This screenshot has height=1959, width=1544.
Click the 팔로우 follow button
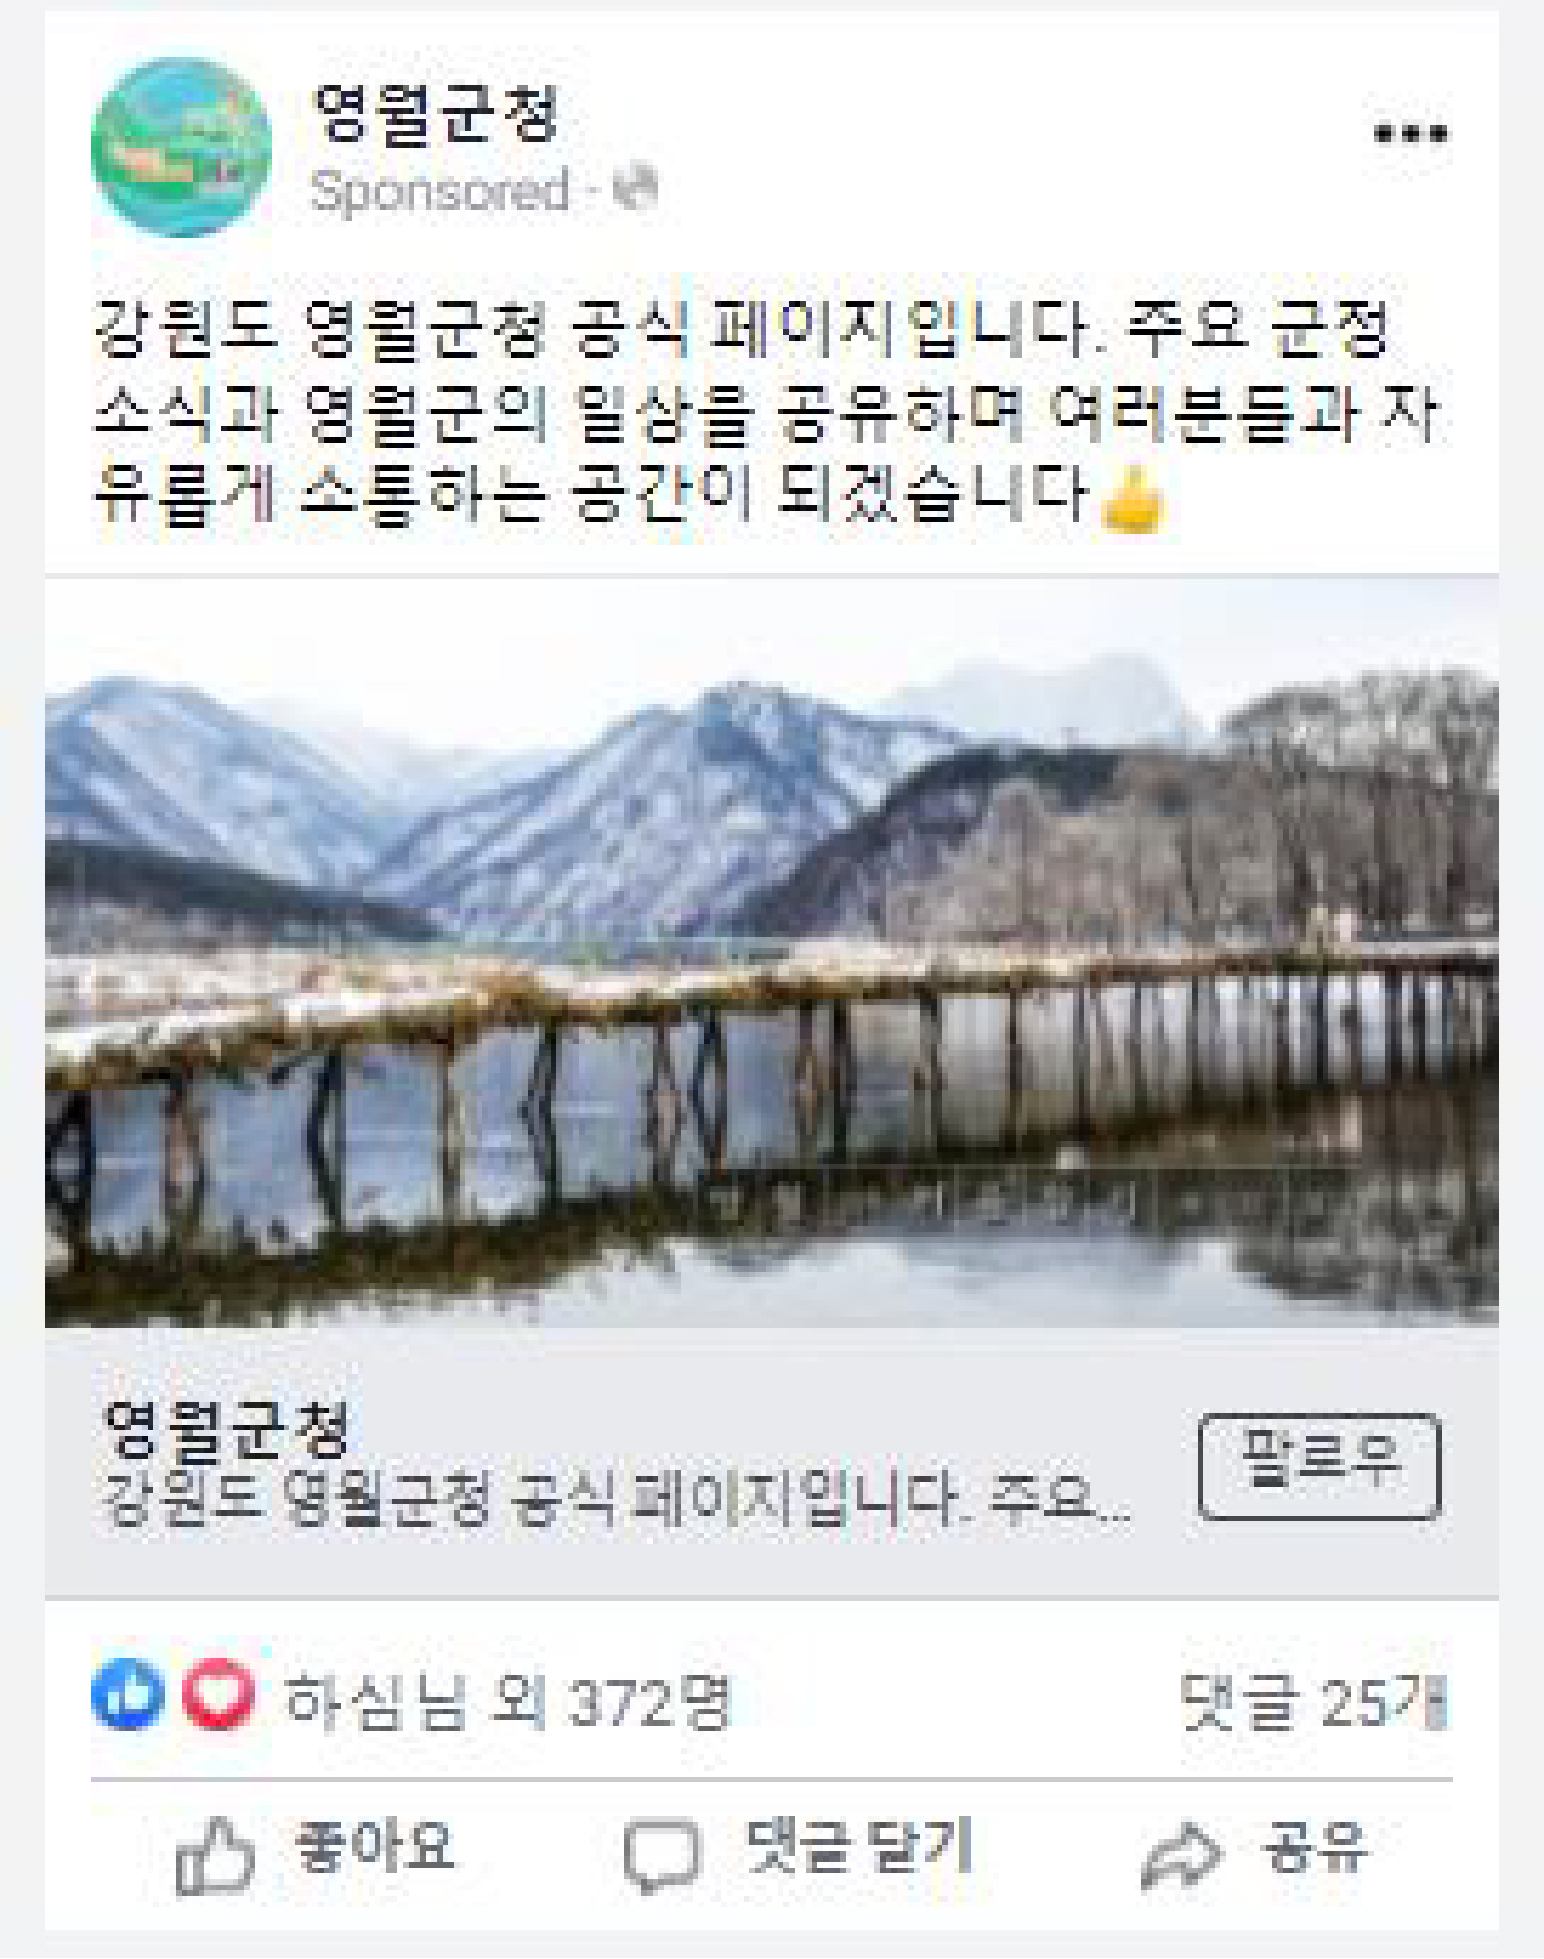click(x=1319, y=1466)
